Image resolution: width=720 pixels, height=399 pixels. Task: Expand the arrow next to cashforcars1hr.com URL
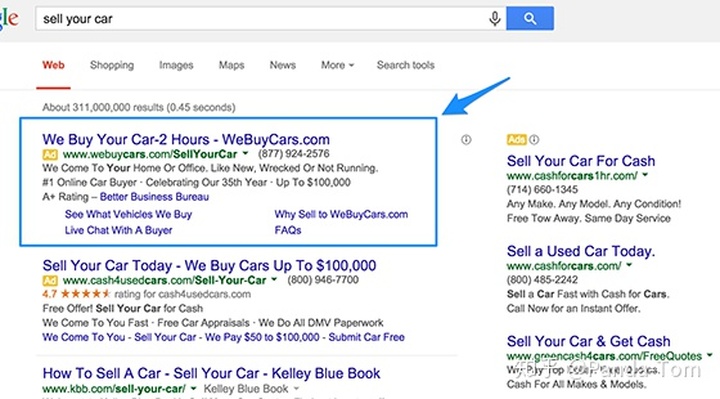click(645, 175)
